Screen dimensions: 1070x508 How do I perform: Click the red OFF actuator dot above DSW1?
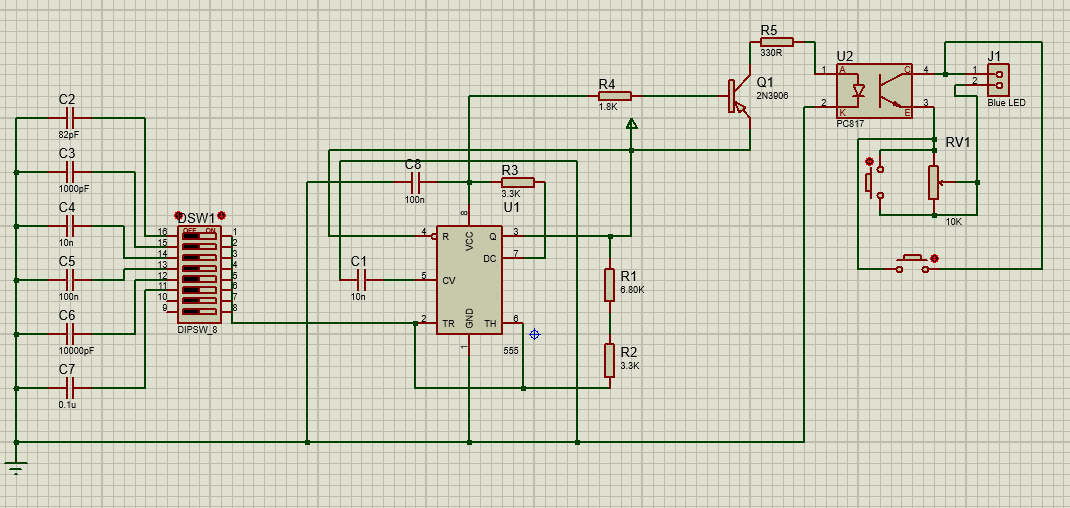[x=178, y=215]
